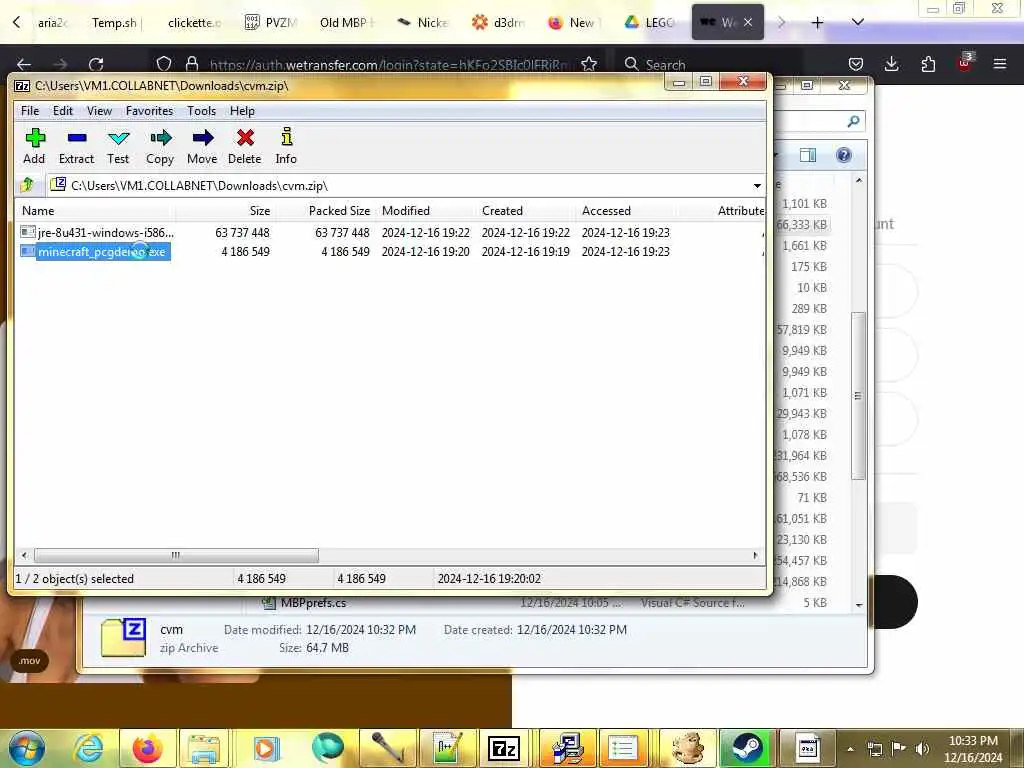Open the View menu
Screen dimensions: 1024x768
(99, 111)
